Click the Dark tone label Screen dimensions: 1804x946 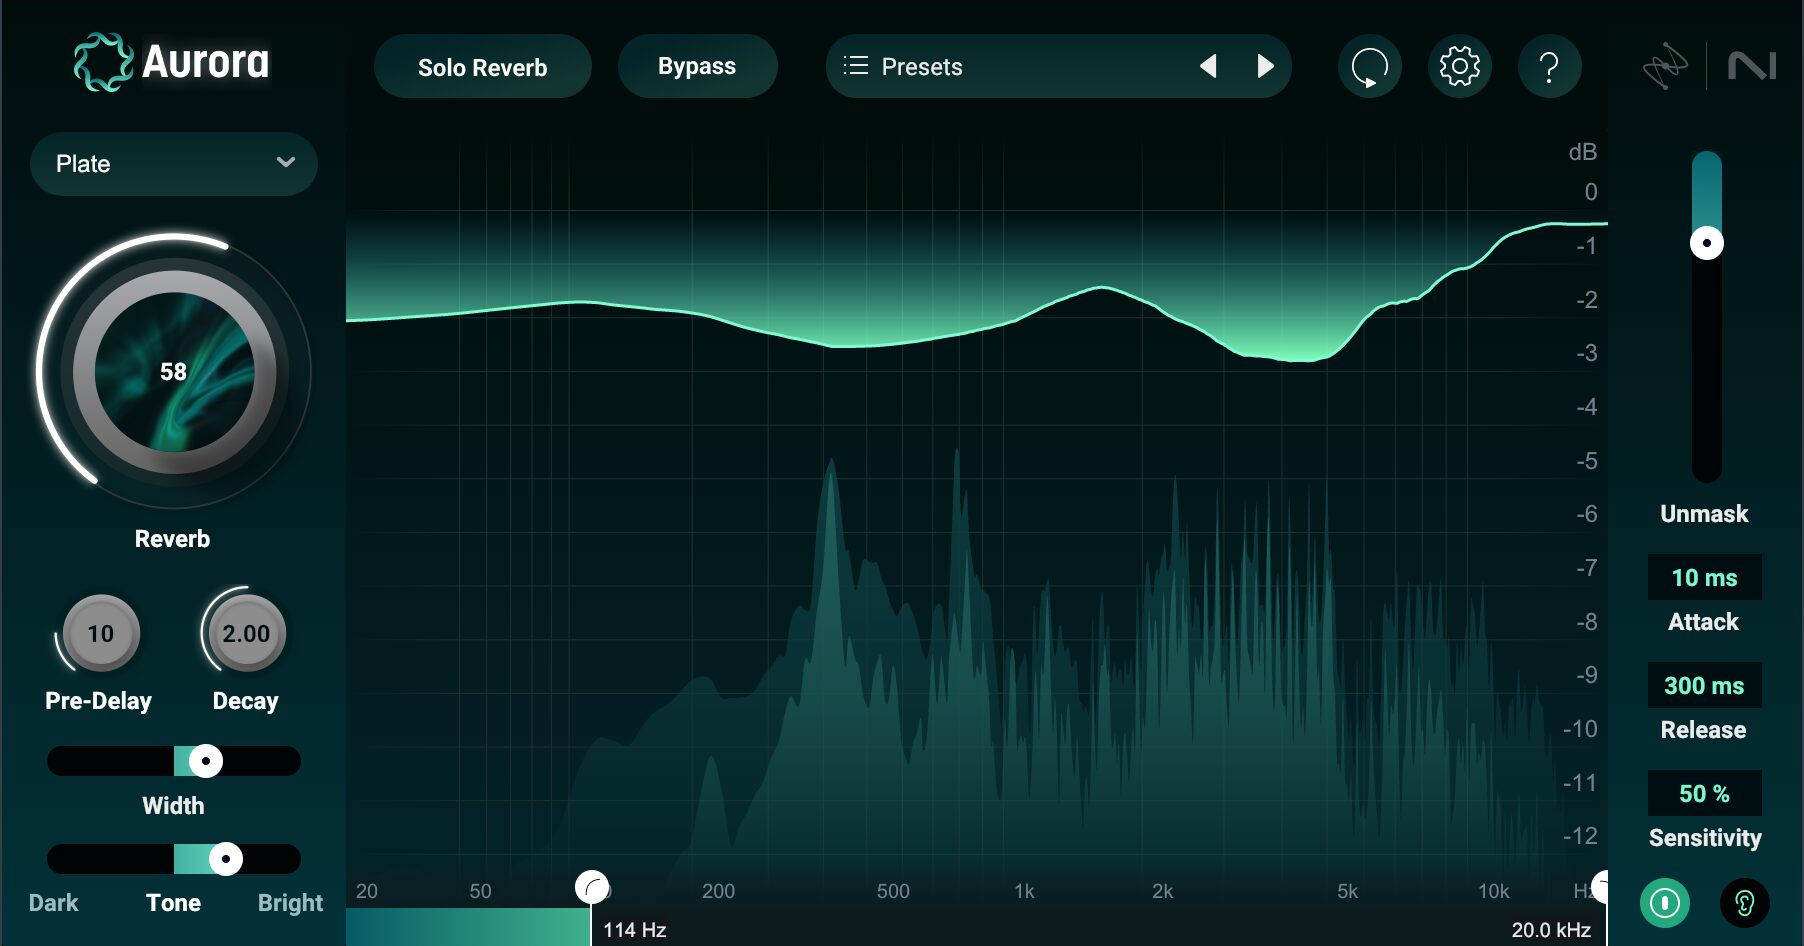53,903
